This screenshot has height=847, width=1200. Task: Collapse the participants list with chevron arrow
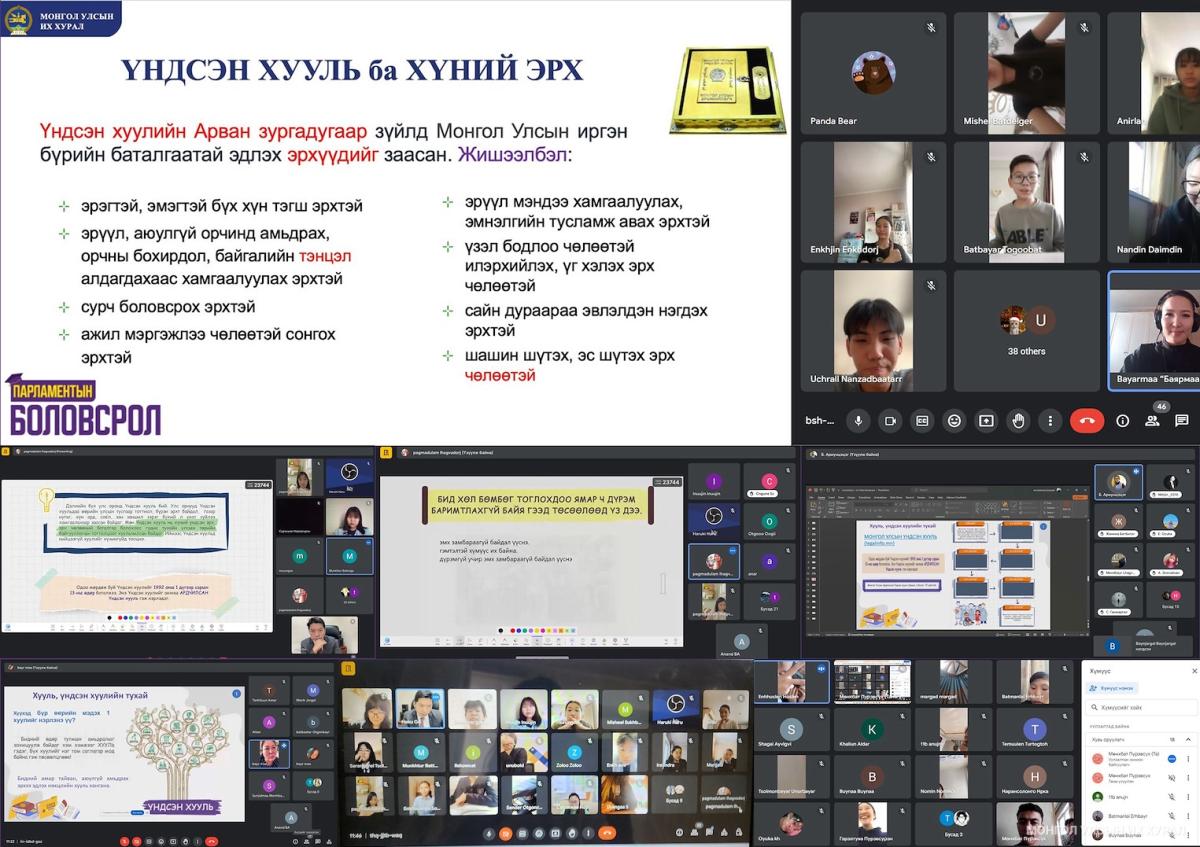[x=1190, y=740]
